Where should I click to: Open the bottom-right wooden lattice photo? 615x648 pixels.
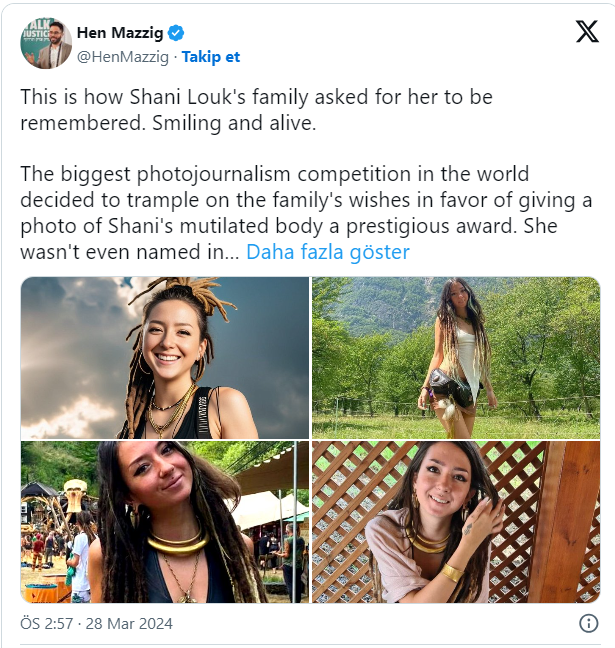point(455,522)
